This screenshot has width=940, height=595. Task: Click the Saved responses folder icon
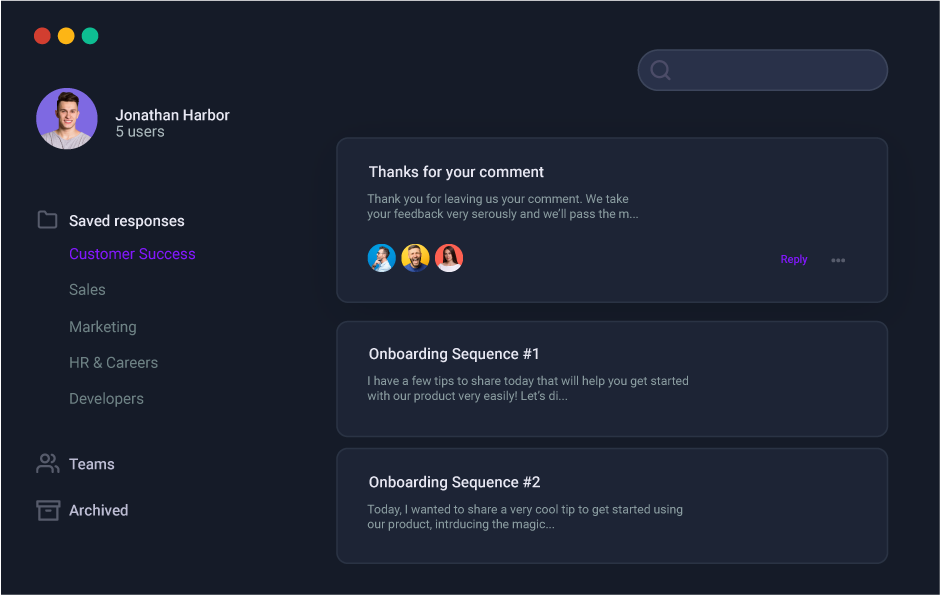pos(47,220)
